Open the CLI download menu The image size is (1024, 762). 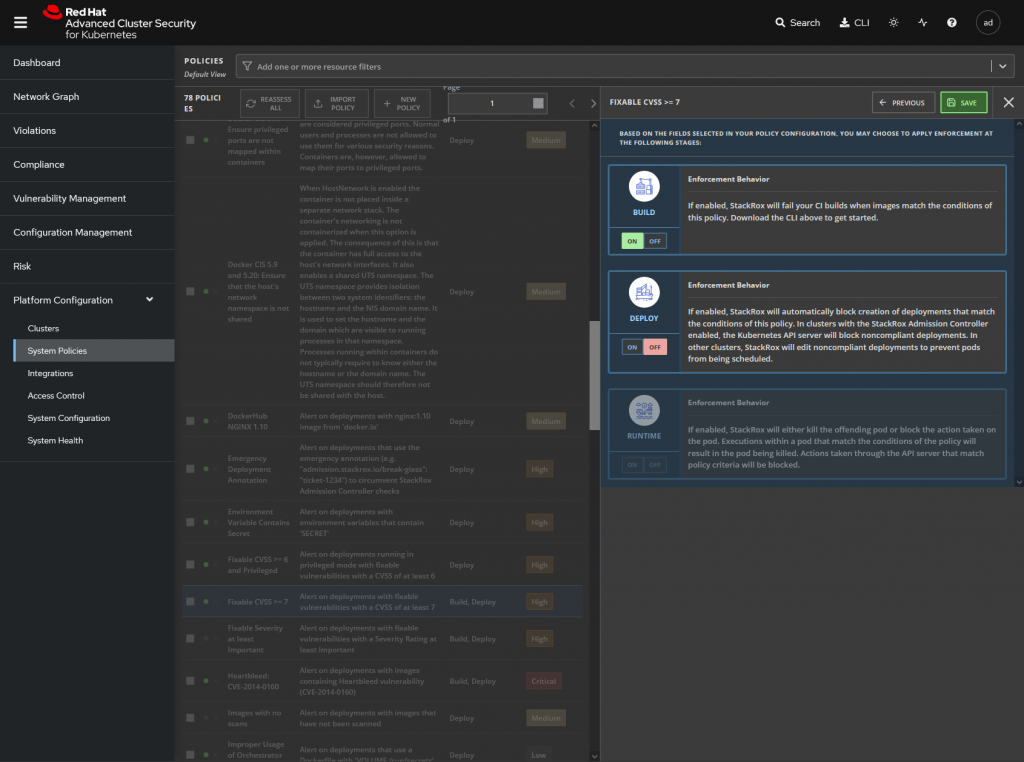coord(854,23)
